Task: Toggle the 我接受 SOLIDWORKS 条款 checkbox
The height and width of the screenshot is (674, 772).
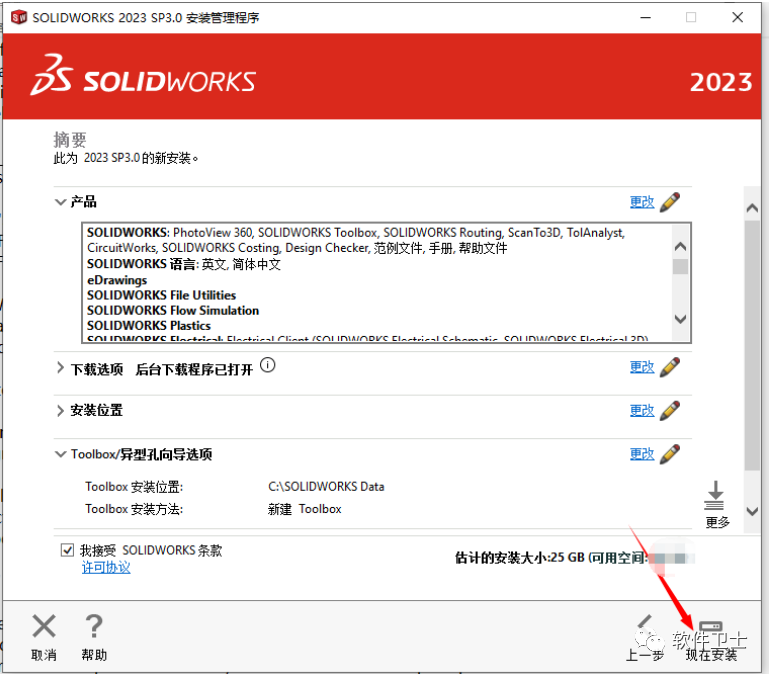Action: [67, 550]
